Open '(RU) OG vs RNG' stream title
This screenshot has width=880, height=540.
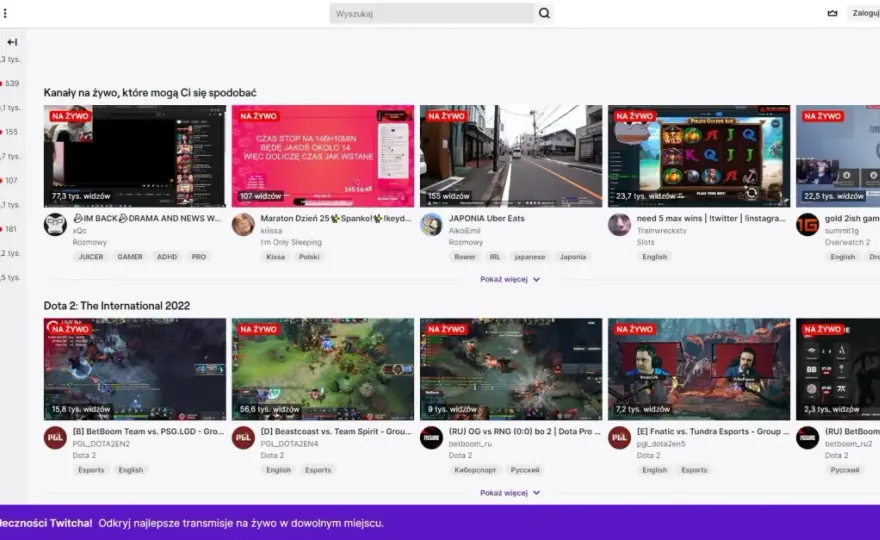(524, 432)
